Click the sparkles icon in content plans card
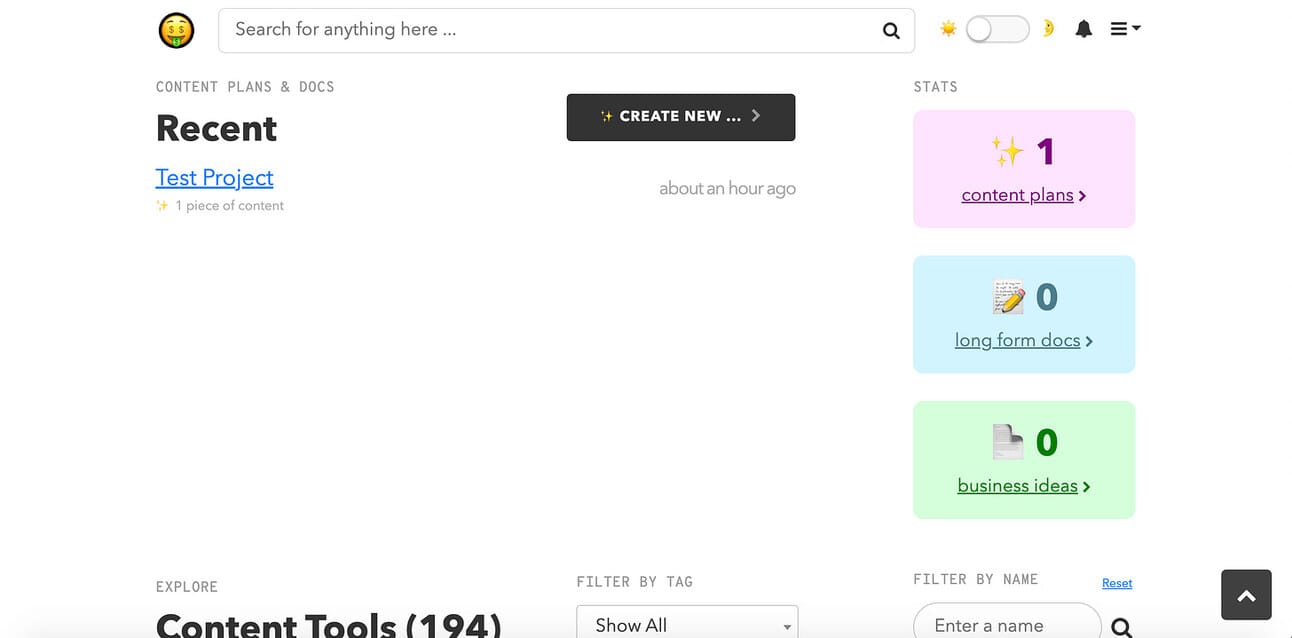Screen dimensions: 1292x638 [x=1007, y=152]
